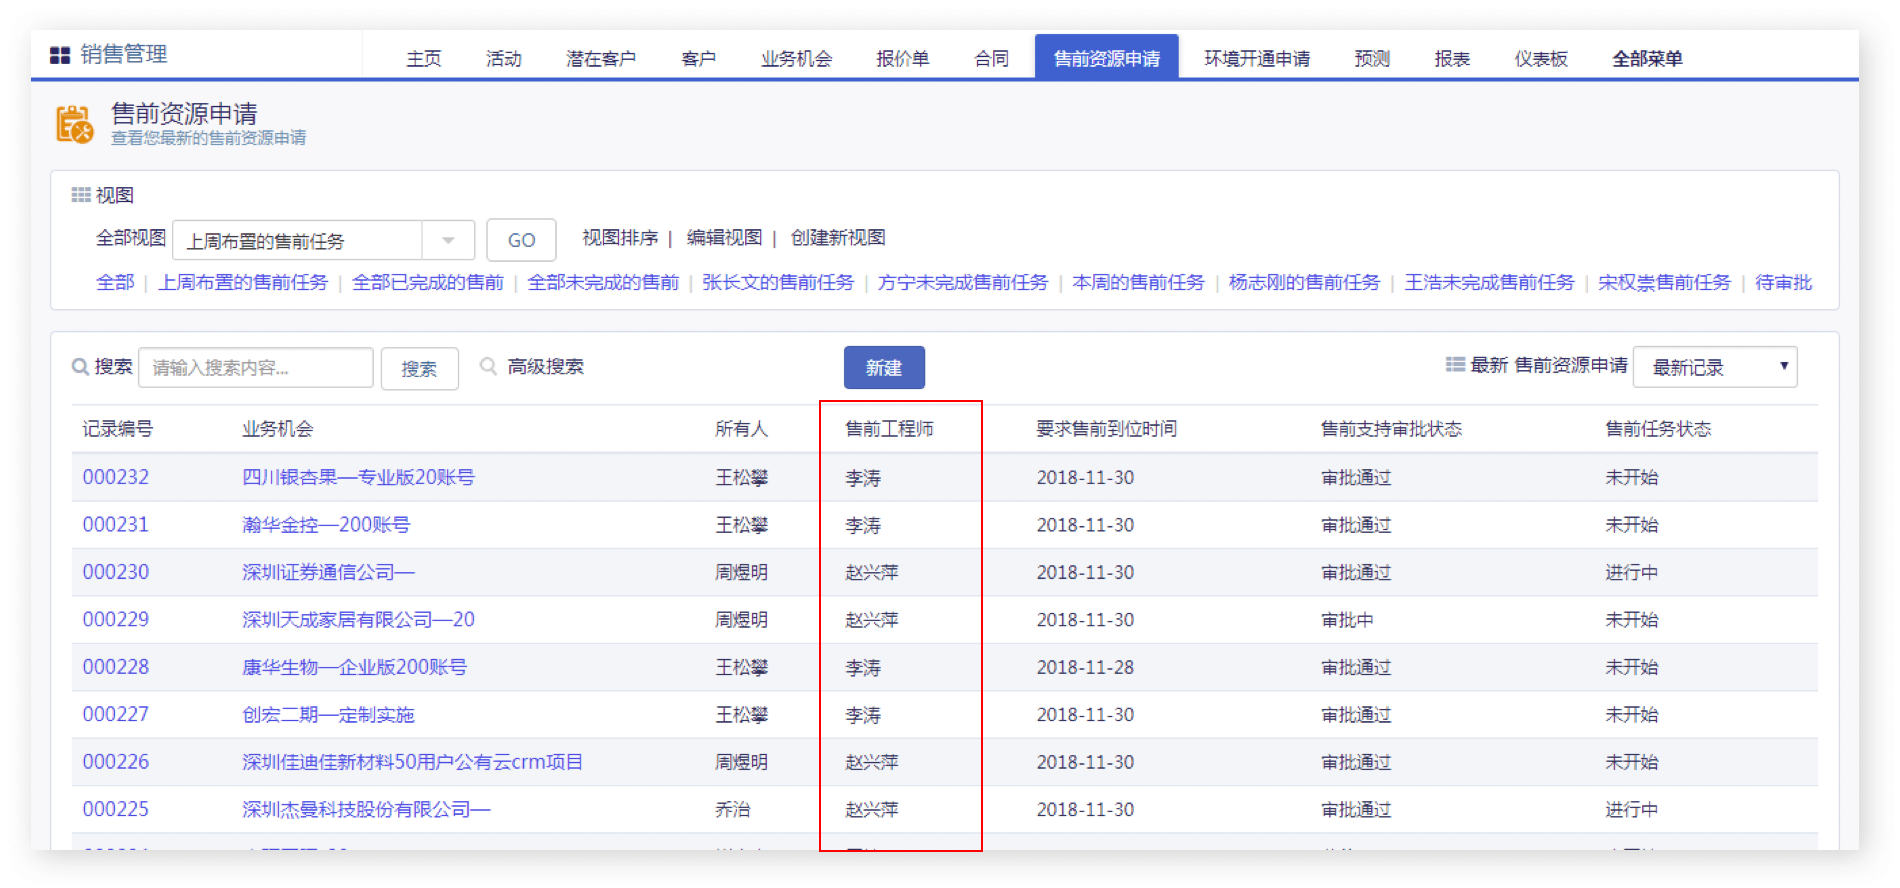Select 上周布置的售前任务 view link
The height and width of the screenshot is (888, 1900).
[243, 283]
